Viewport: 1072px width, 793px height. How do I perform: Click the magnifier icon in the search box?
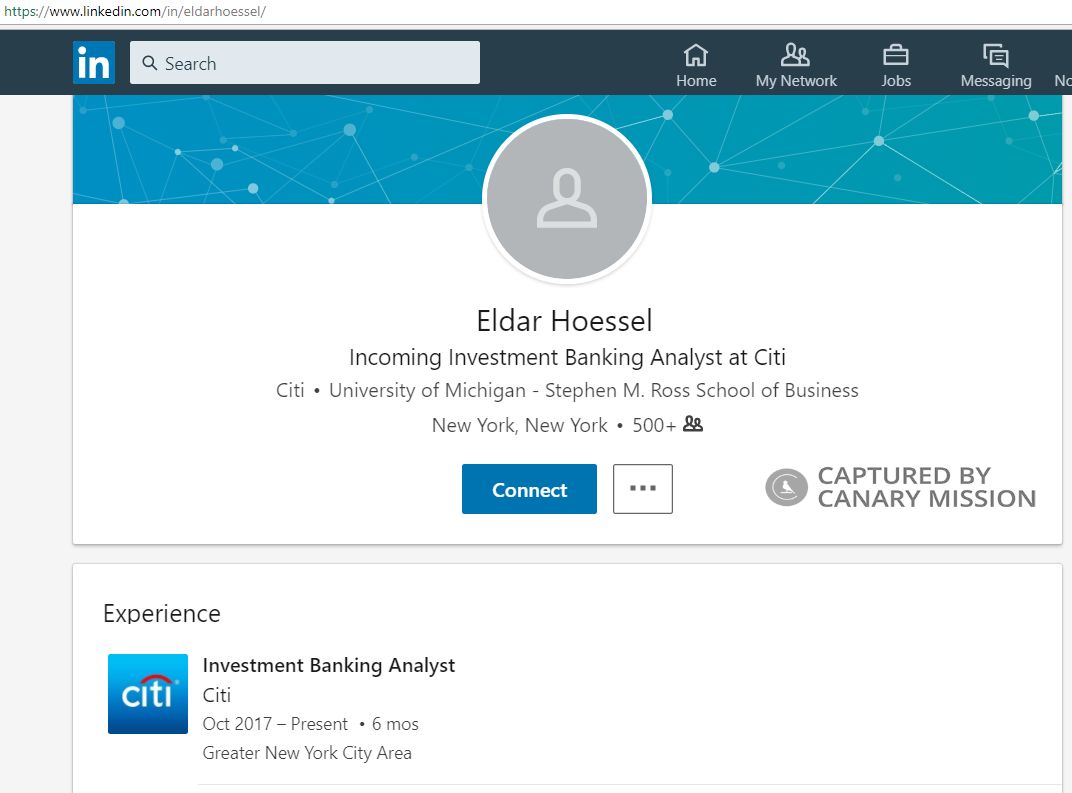150,63
